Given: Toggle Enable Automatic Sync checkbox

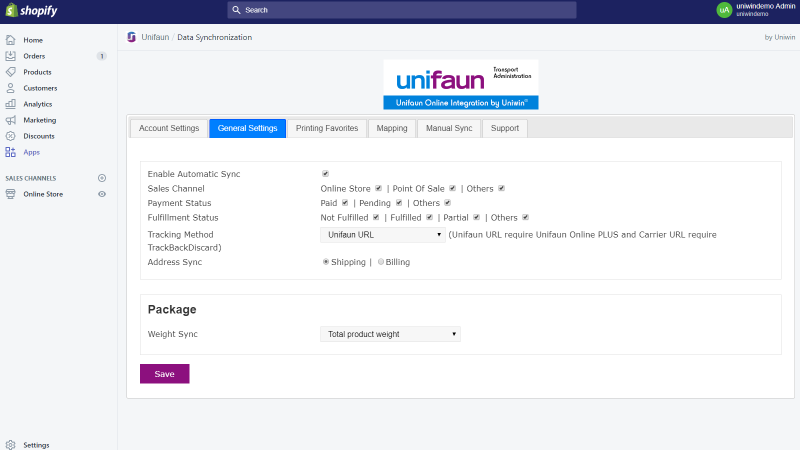Looking at the screenshot, I should 326,173.
